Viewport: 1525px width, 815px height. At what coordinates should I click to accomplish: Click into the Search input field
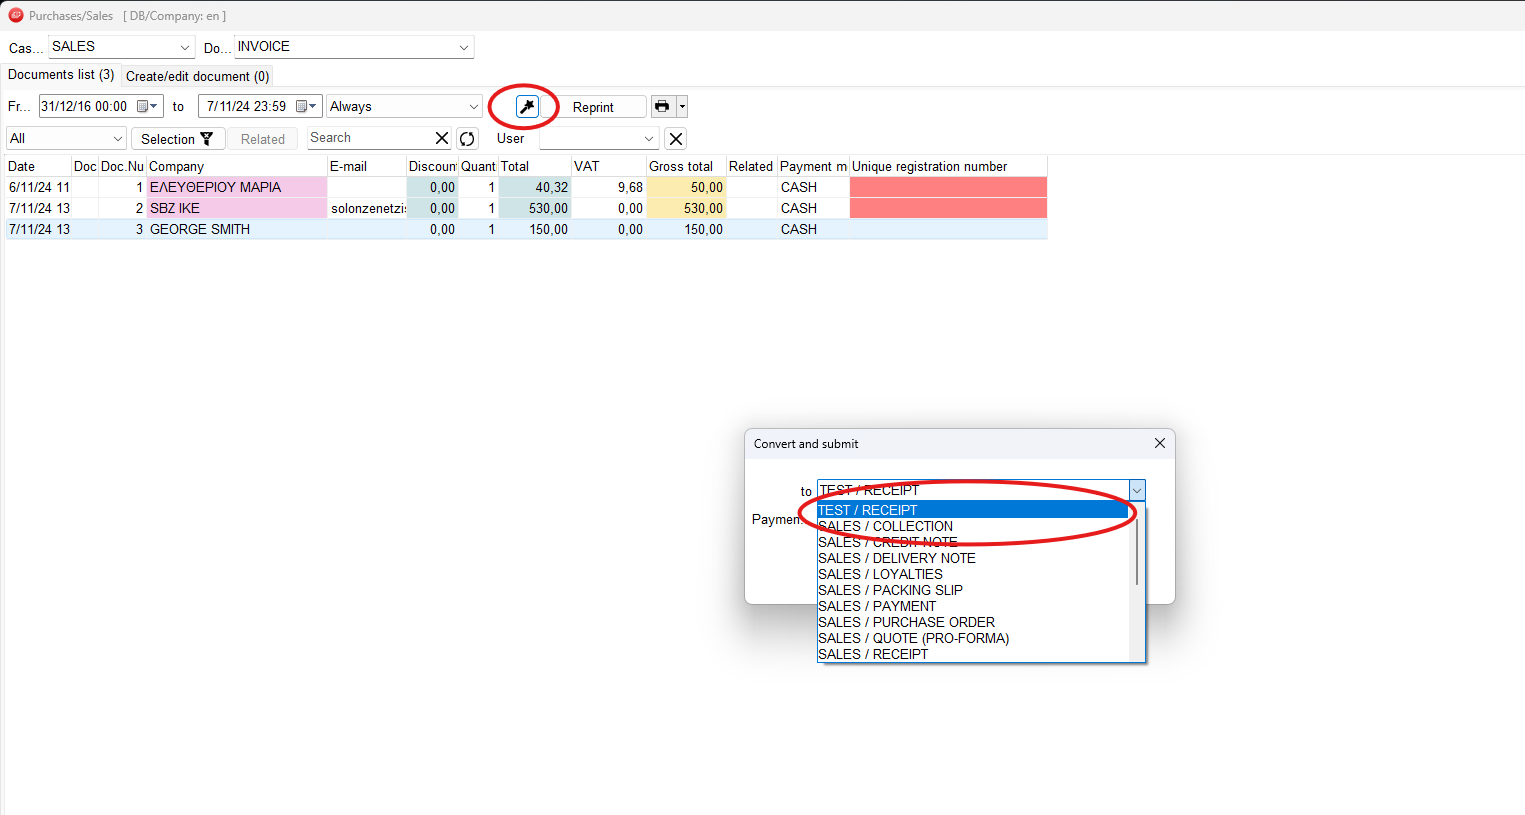368,138
